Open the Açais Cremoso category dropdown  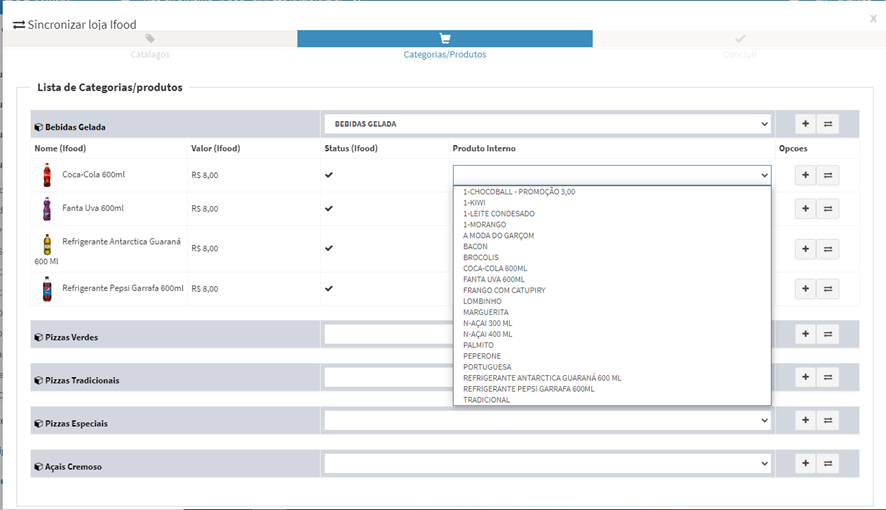547,464
